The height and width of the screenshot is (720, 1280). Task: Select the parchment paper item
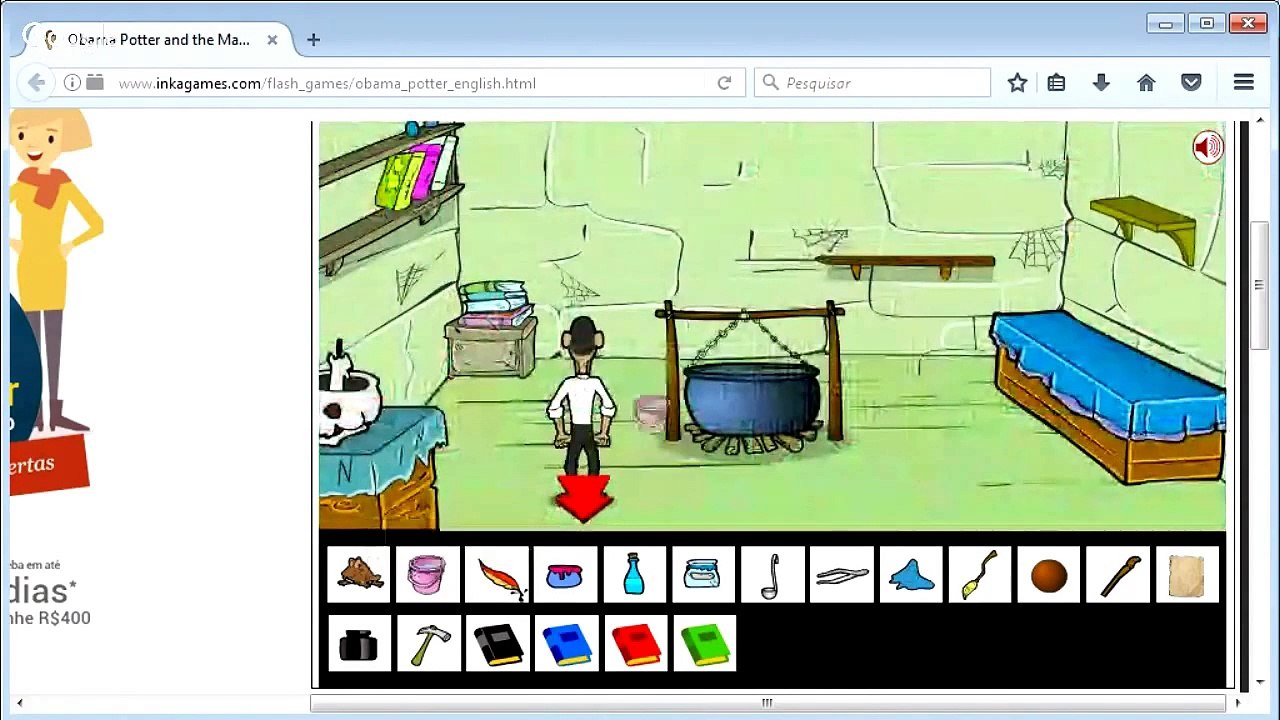pos(1187,574)
